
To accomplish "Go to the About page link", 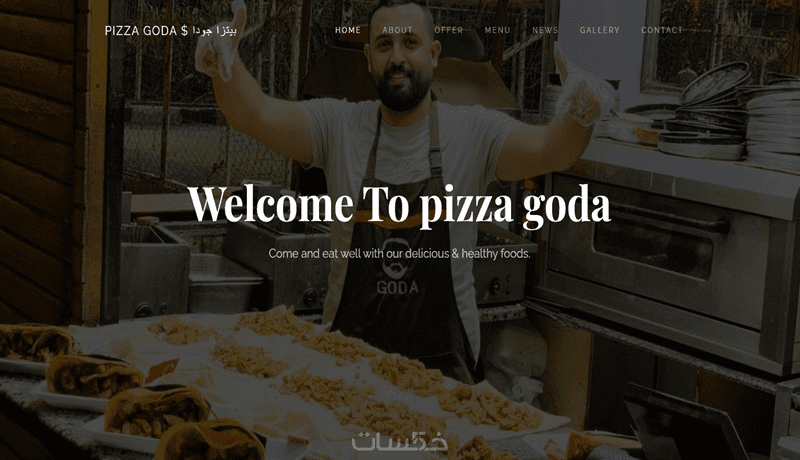I will coord(397,30).
